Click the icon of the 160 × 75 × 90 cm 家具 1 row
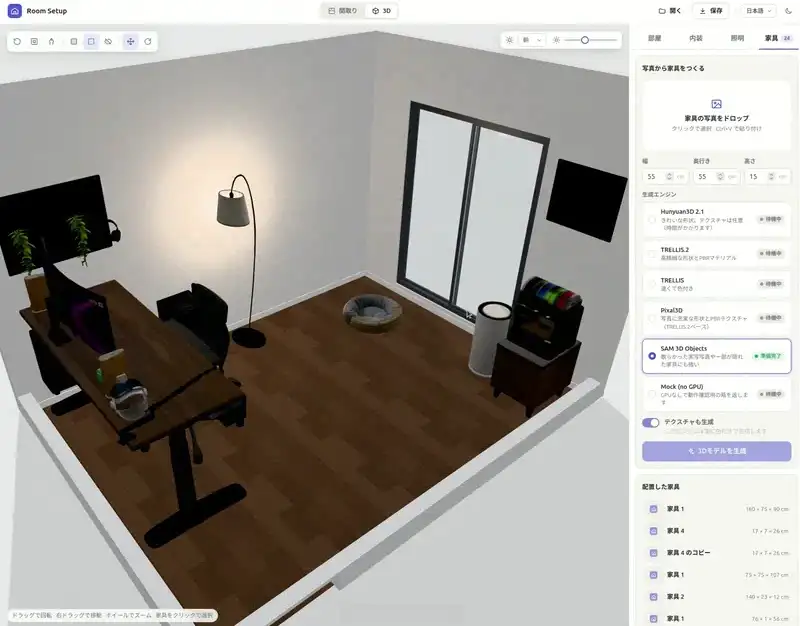 [653, 509]
